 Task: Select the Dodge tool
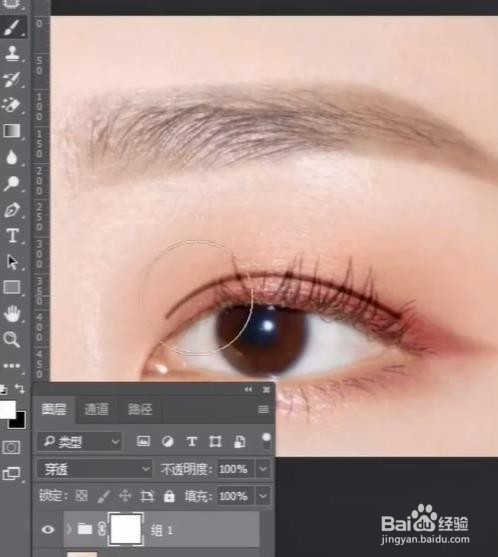pos(12,183)
